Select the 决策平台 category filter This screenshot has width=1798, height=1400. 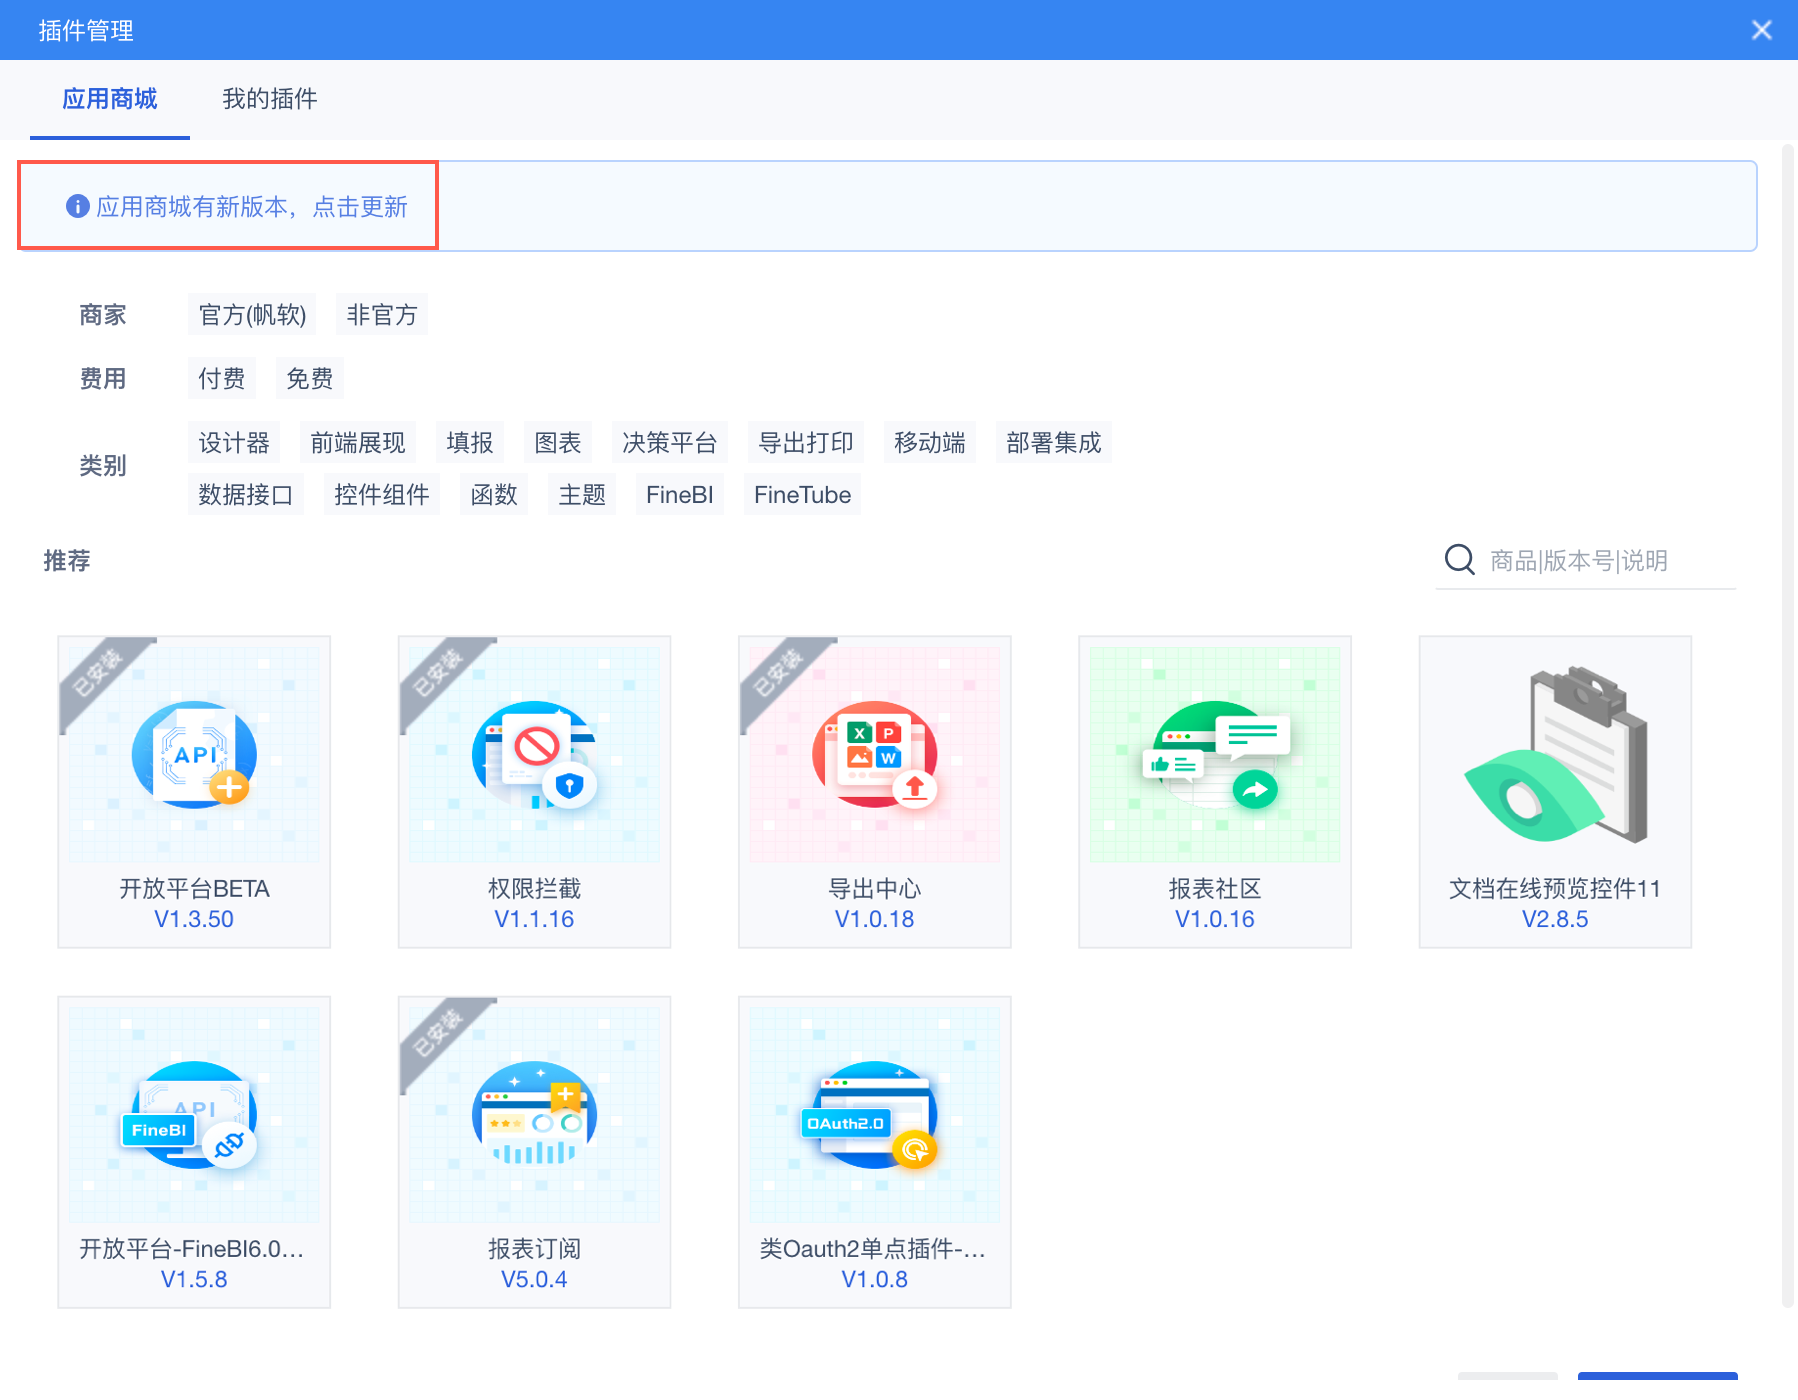(670, 443)
